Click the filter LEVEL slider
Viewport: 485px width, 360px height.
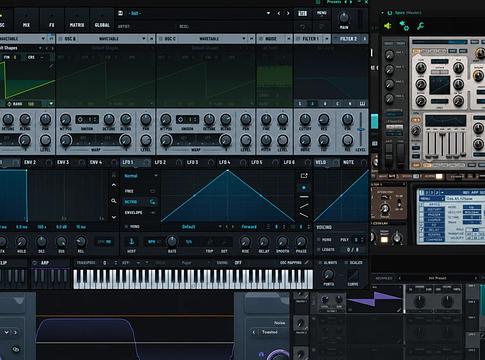tap(361, 129)
